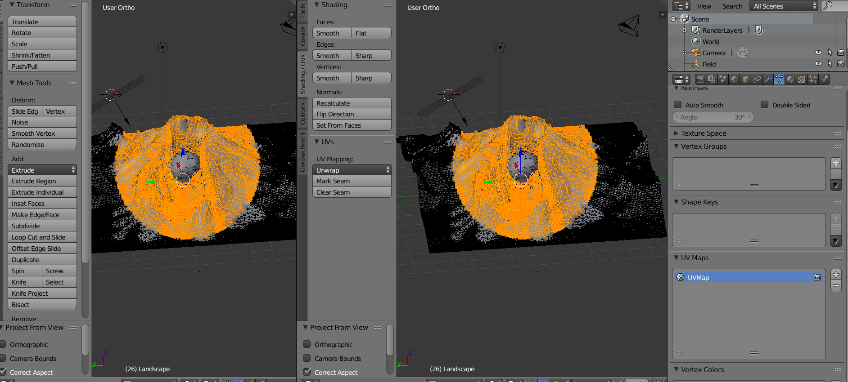Adjust the Angle 30° slider field
The height and width of the screenshot is (382, 848).
713,117
